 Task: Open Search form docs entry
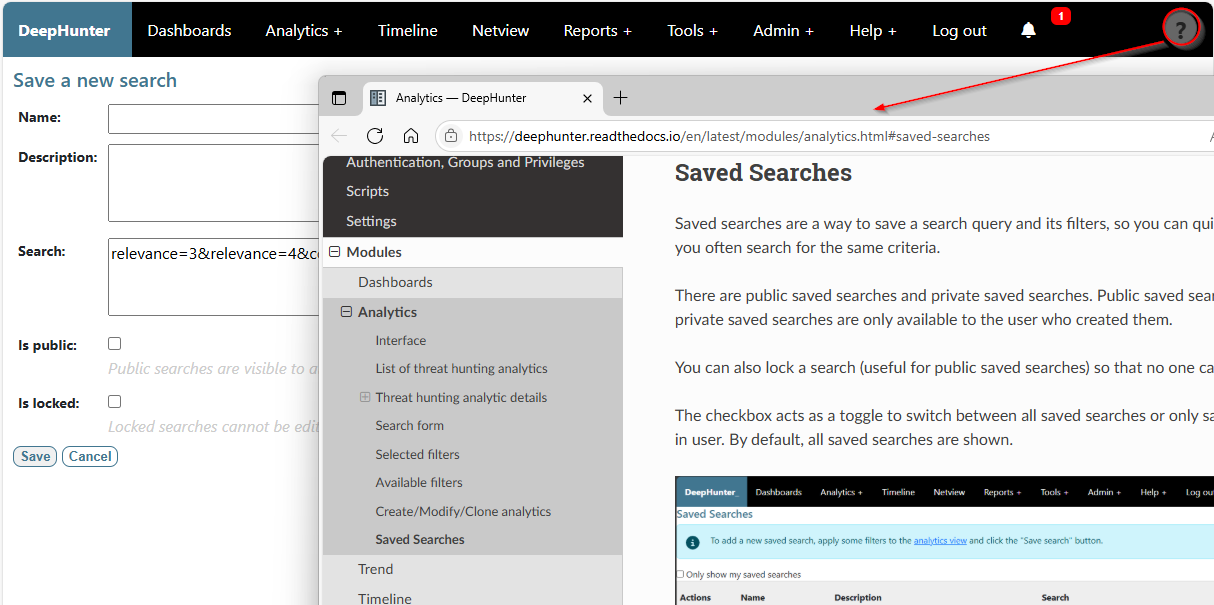[x=410, y=425]
